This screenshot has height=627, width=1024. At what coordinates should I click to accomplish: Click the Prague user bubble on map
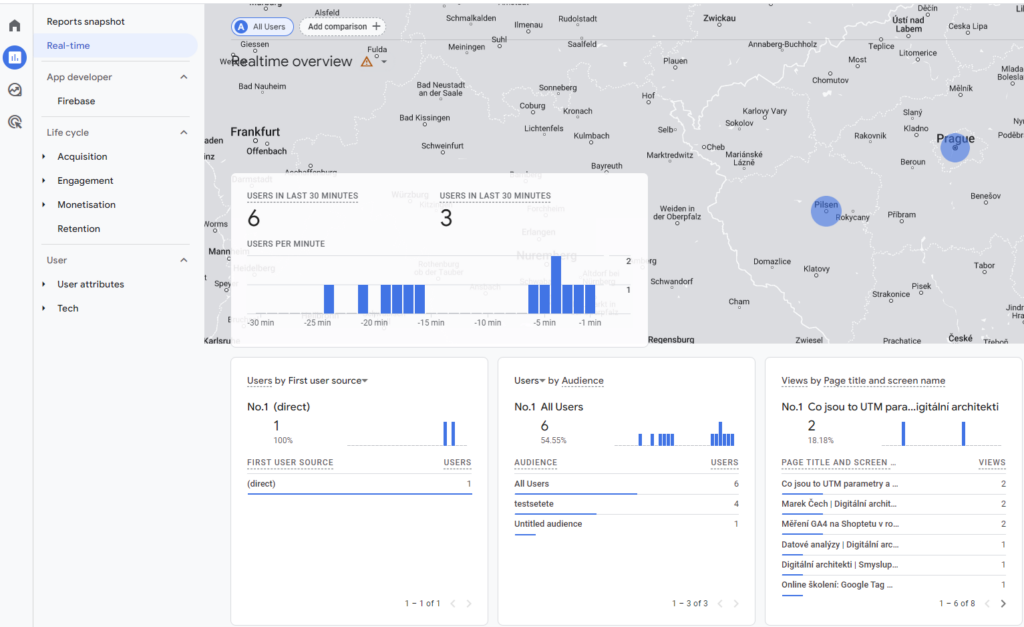955,148
